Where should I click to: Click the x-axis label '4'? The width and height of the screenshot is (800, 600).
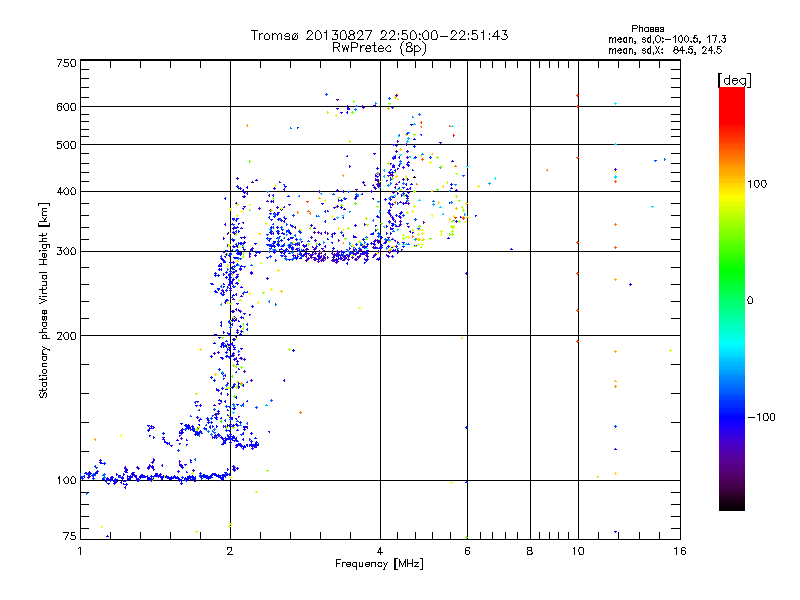tap(380, 551)
